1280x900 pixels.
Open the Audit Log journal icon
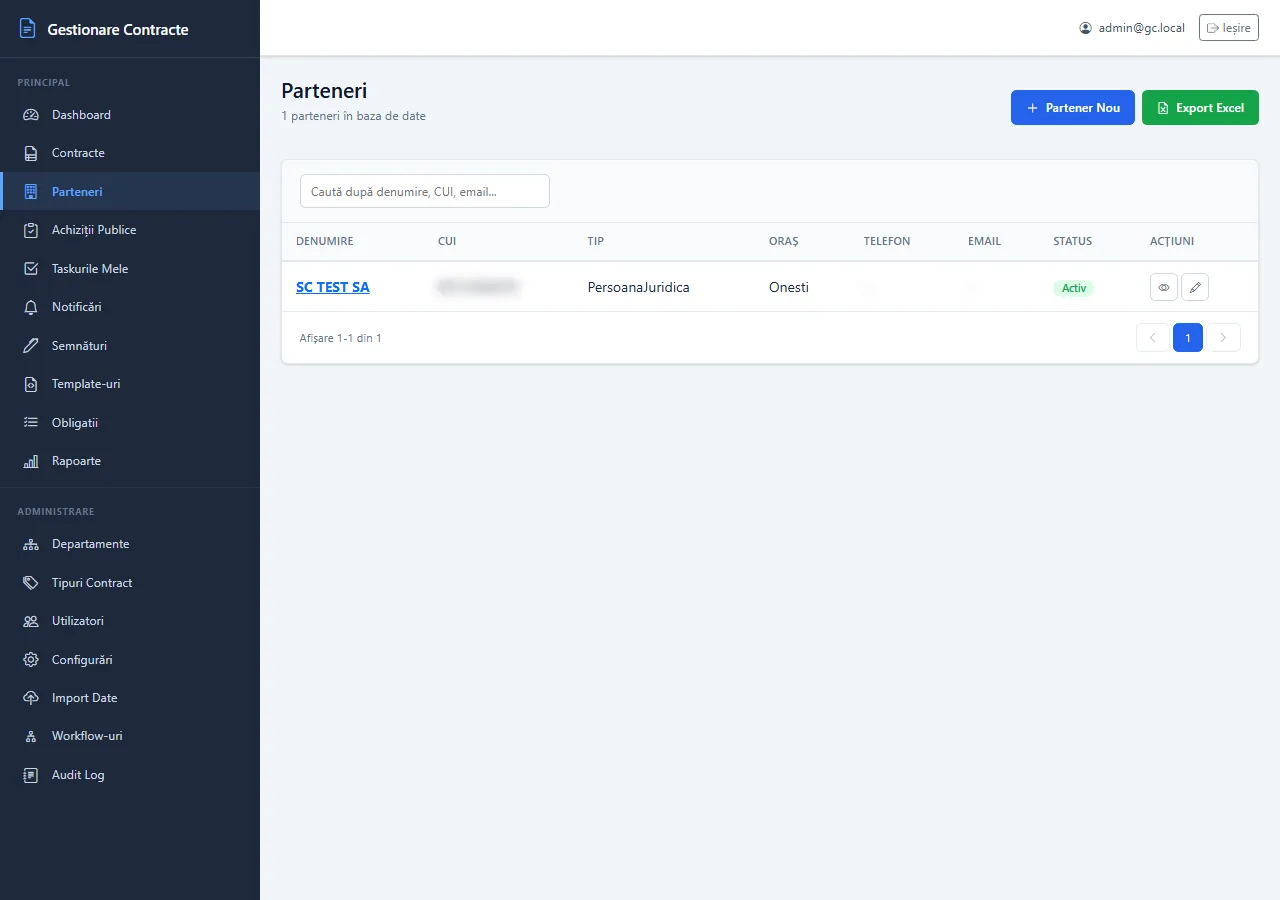(x=31, y=775)
